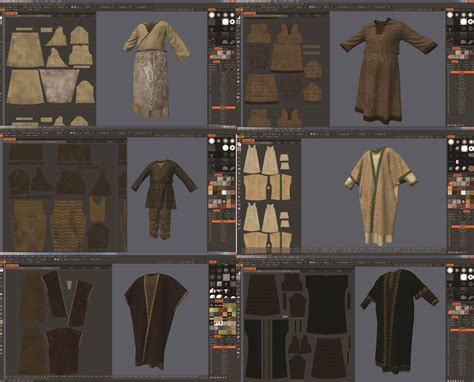Viewport: 474px width, 382px height.
Task: Select lower dark maroon UV piece in cloak window
Action: pos(63,351)
